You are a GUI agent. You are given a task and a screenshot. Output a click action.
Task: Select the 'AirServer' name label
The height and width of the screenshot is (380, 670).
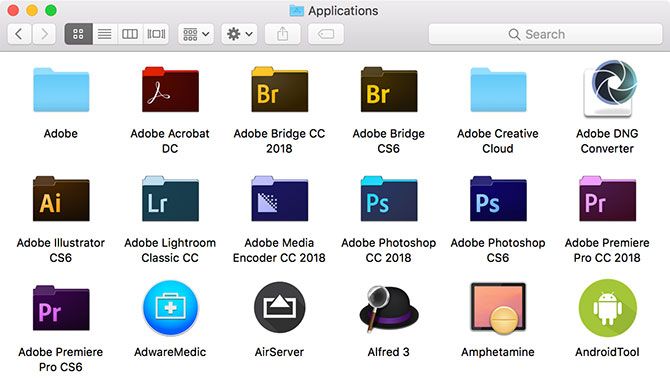279,352
